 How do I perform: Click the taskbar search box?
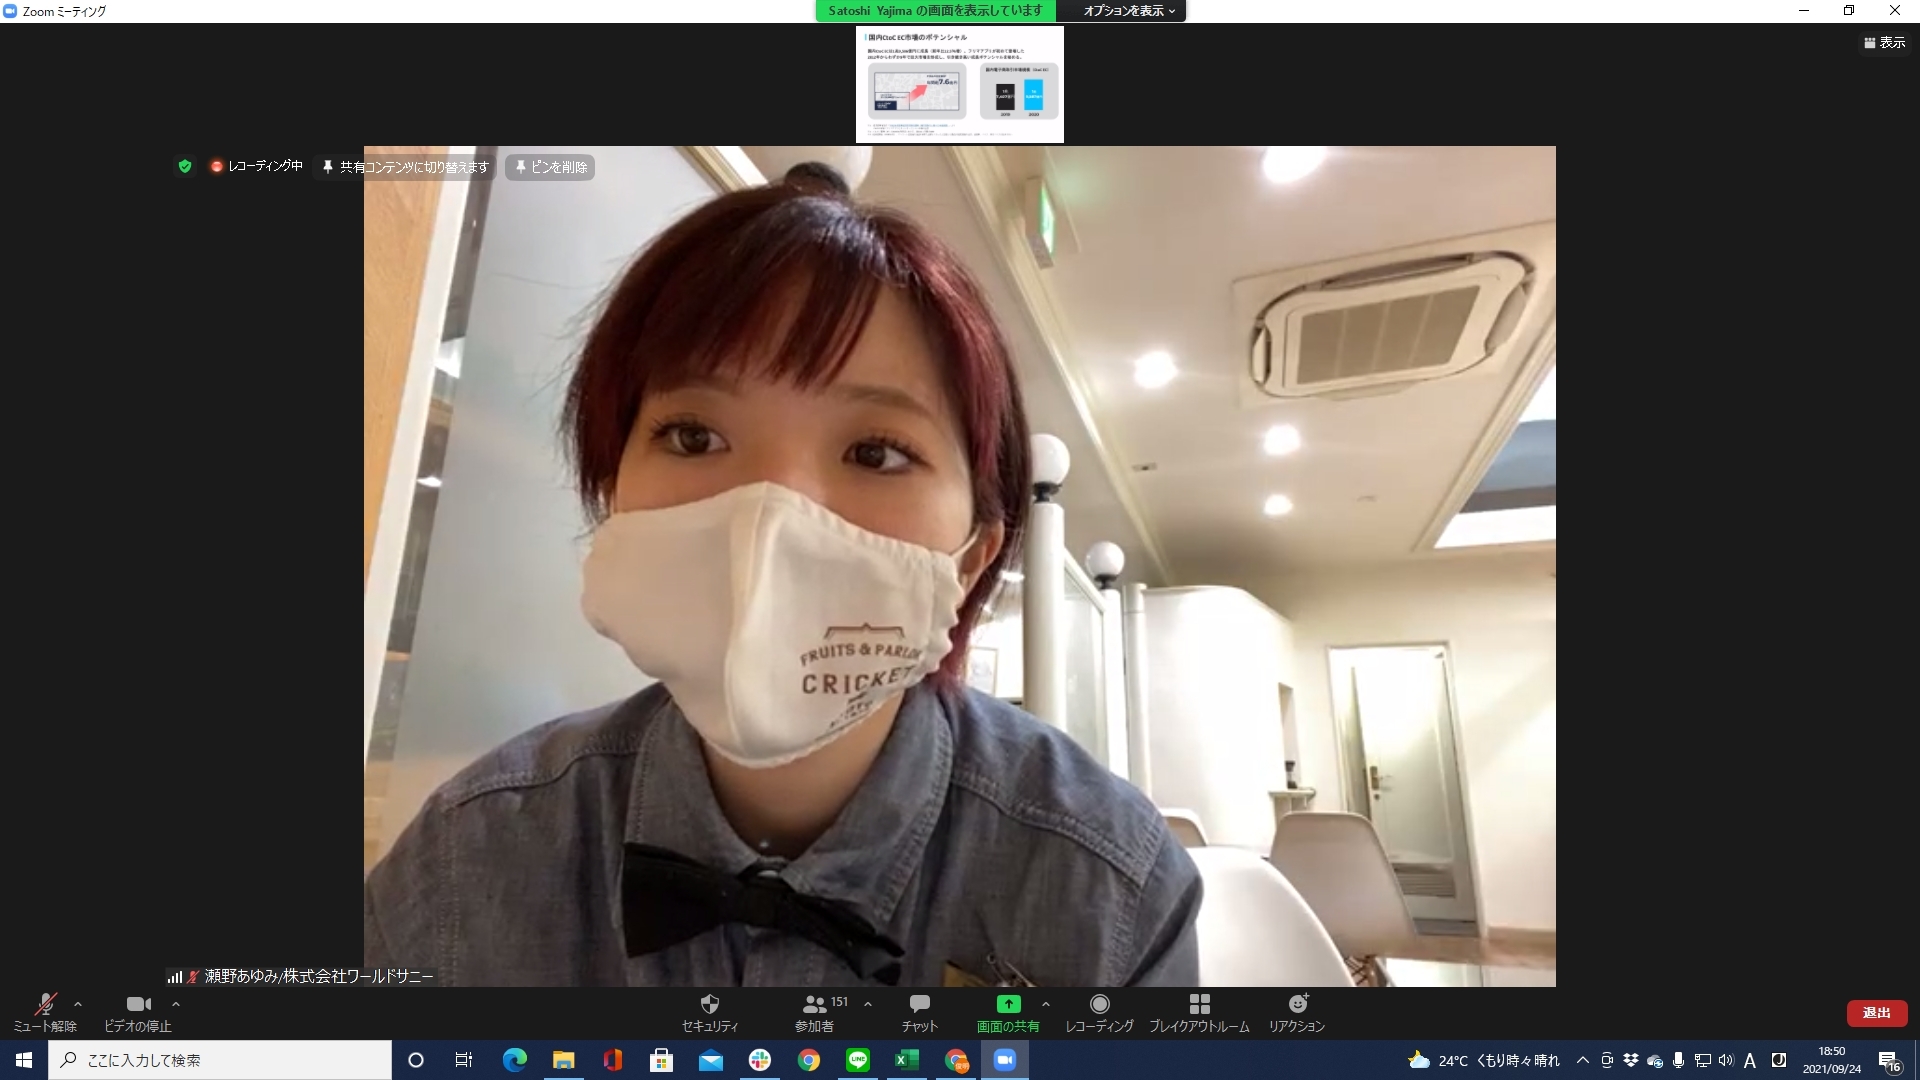220,1060
